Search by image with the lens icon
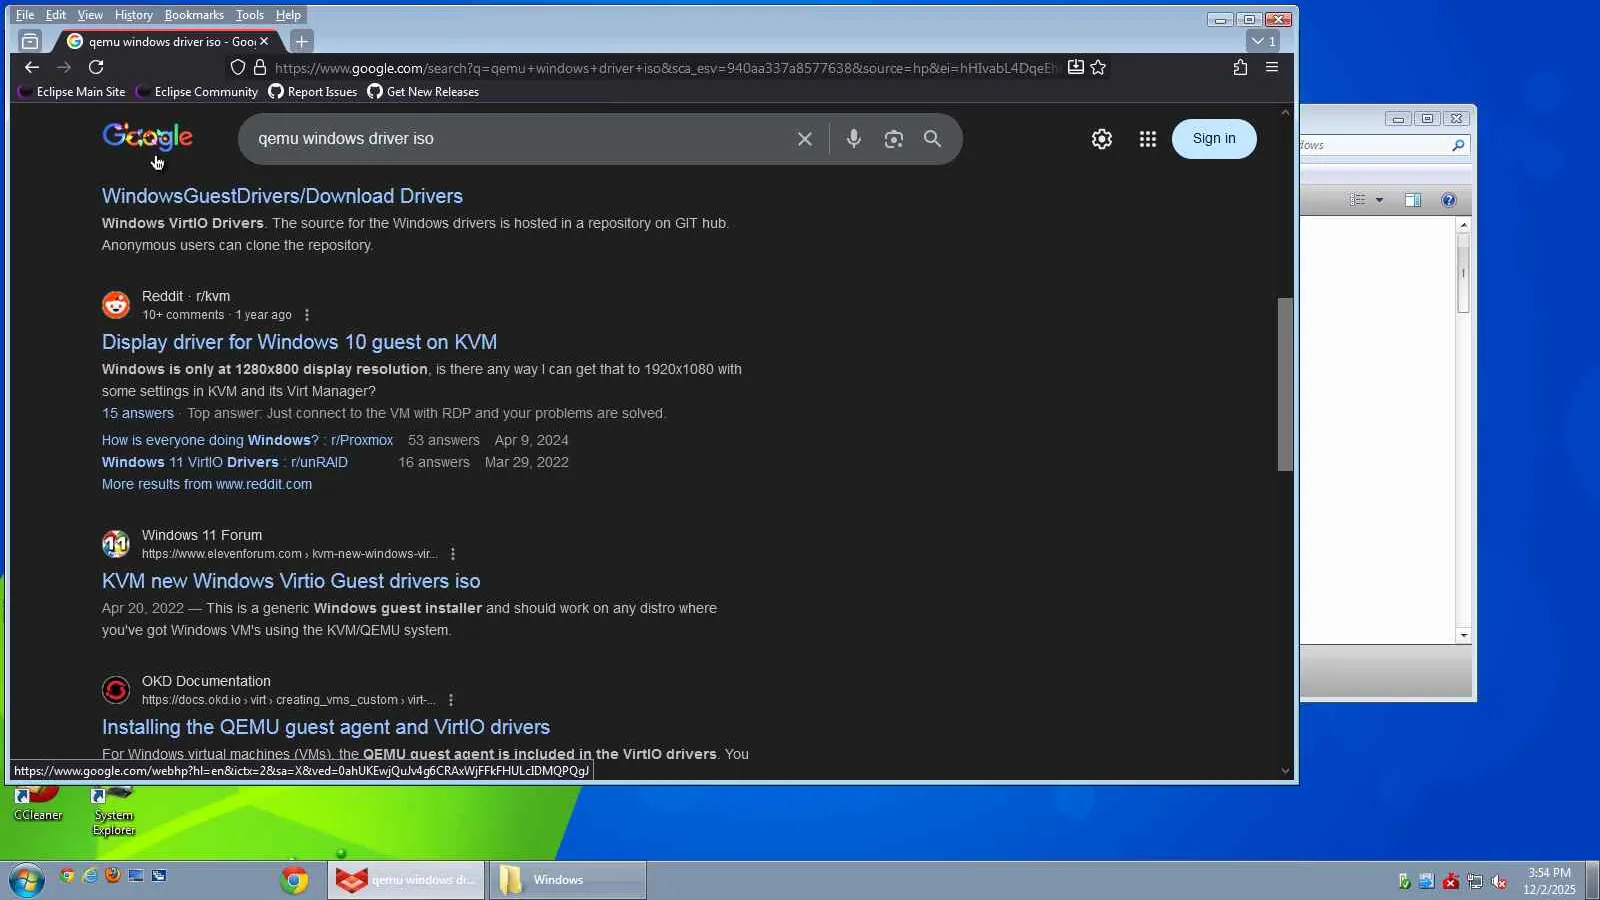 894,139
